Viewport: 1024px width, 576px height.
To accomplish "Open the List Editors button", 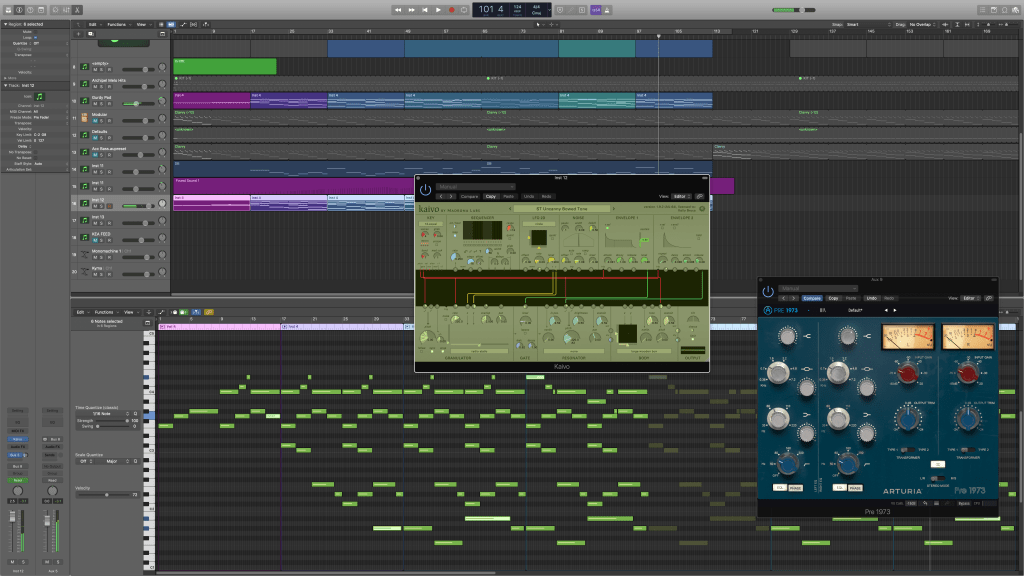I will [x=982, y=10].
